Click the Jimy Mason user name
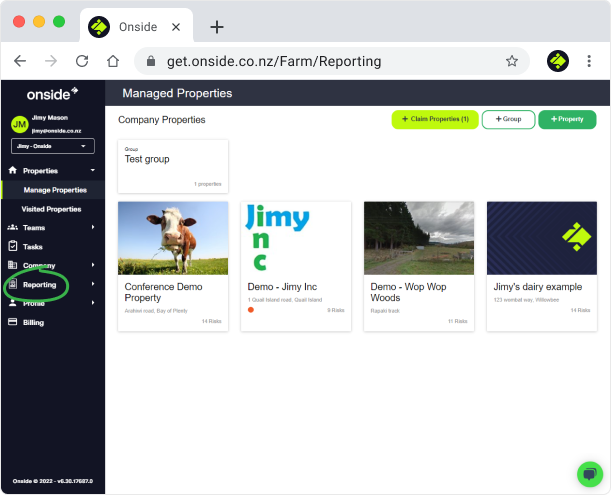 click(50, 118)
